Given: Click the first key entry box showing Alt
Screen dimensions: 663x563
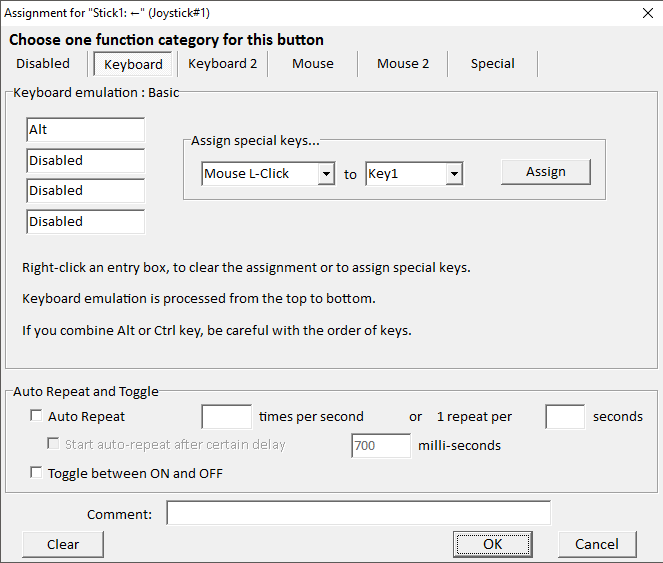Looking at the screenshot, I should click(x=86, y=130).
